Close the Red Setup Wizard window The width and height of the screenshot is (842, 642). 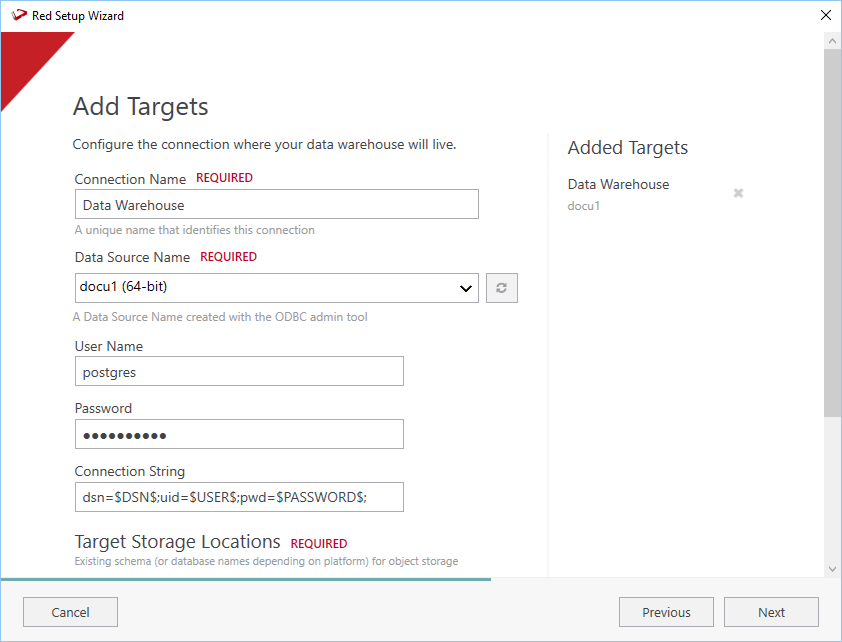click(x=825, y=15)
